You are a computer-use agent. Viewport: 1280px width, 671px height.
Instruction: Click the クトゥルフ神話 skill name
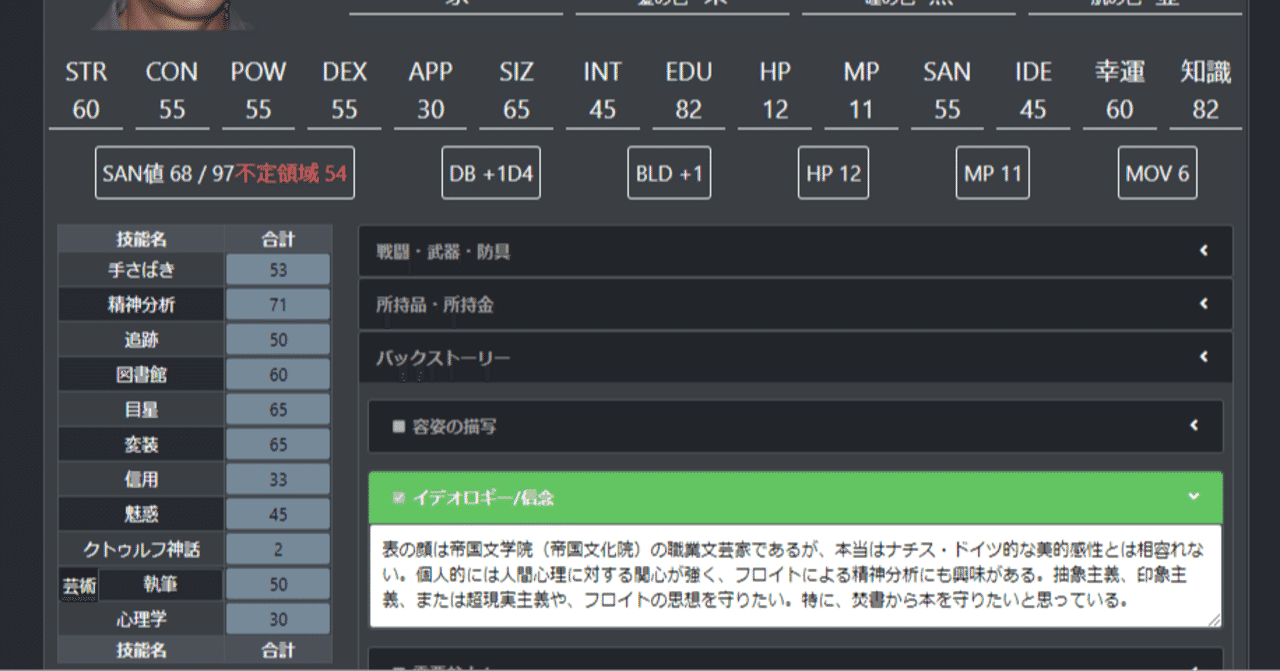click(x=141, y=550)
